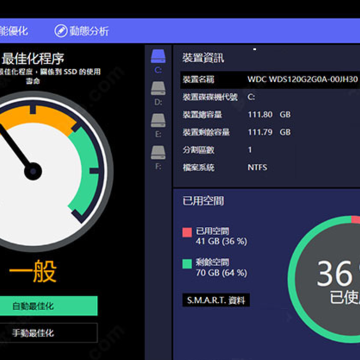
Task: Click the partition count value 1
Action: coord(250,150)
